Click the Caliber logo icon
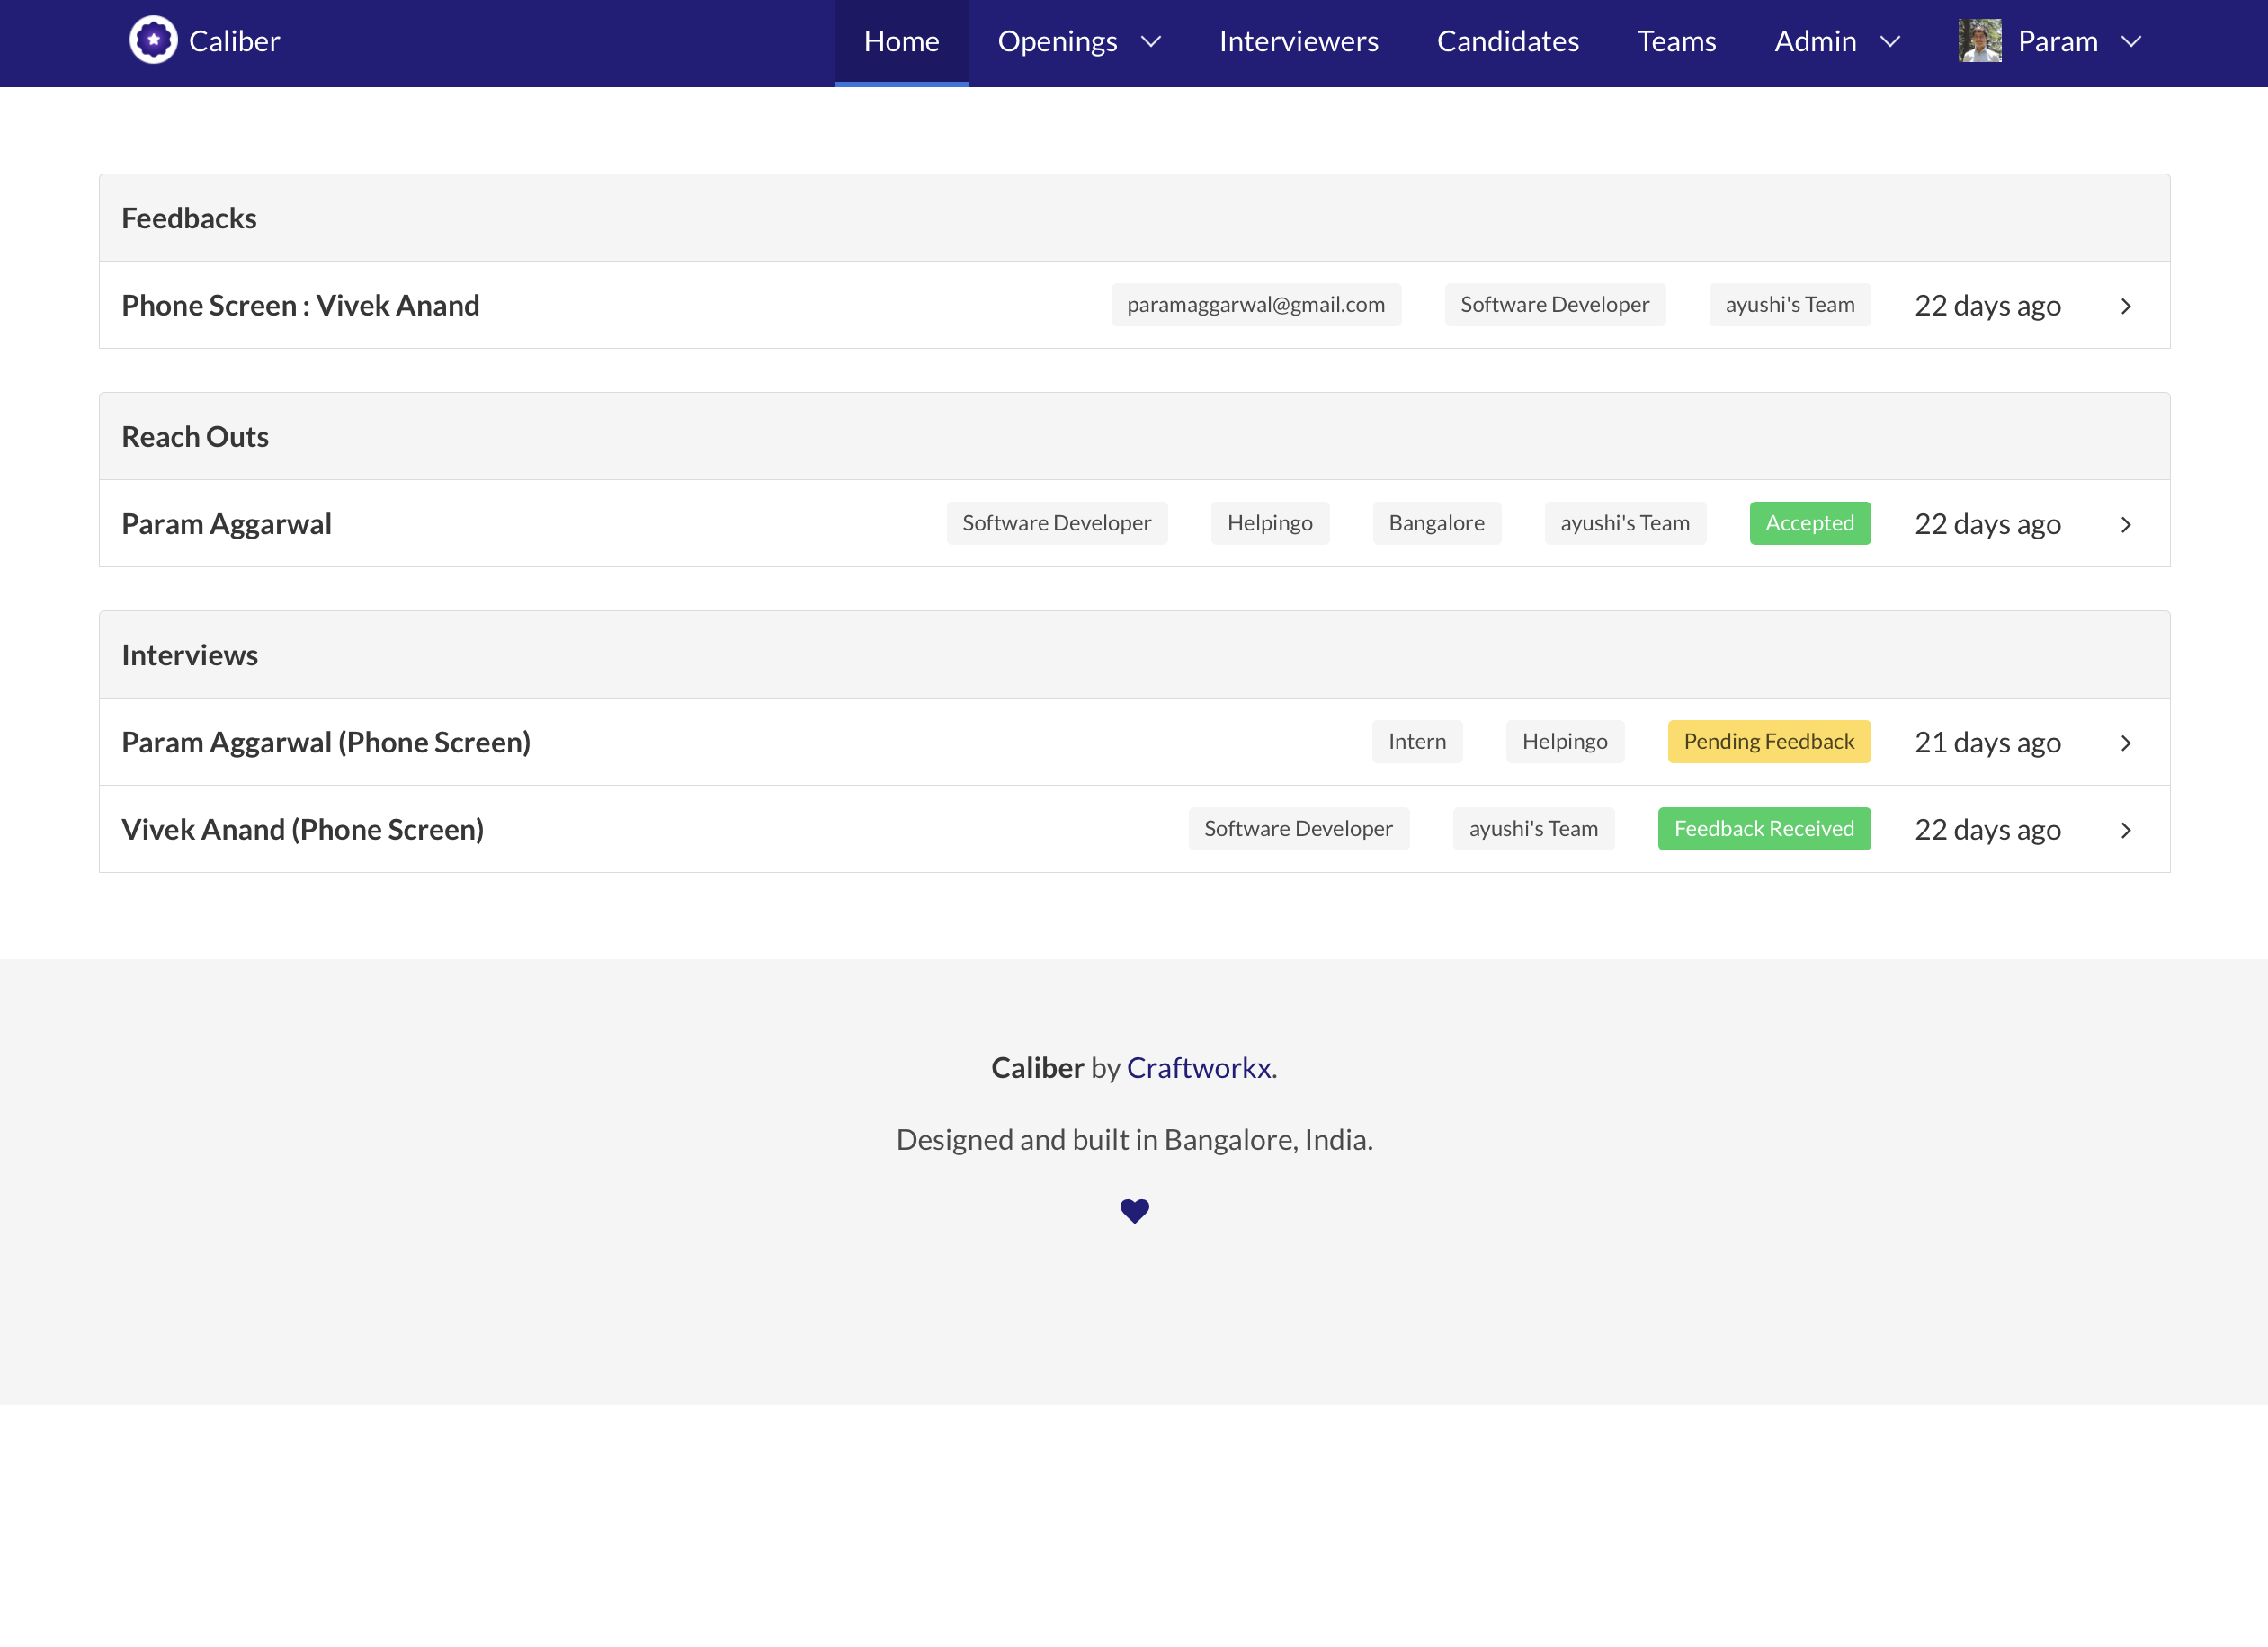The image size is (2268, 1647). click(x=153, y=41)
